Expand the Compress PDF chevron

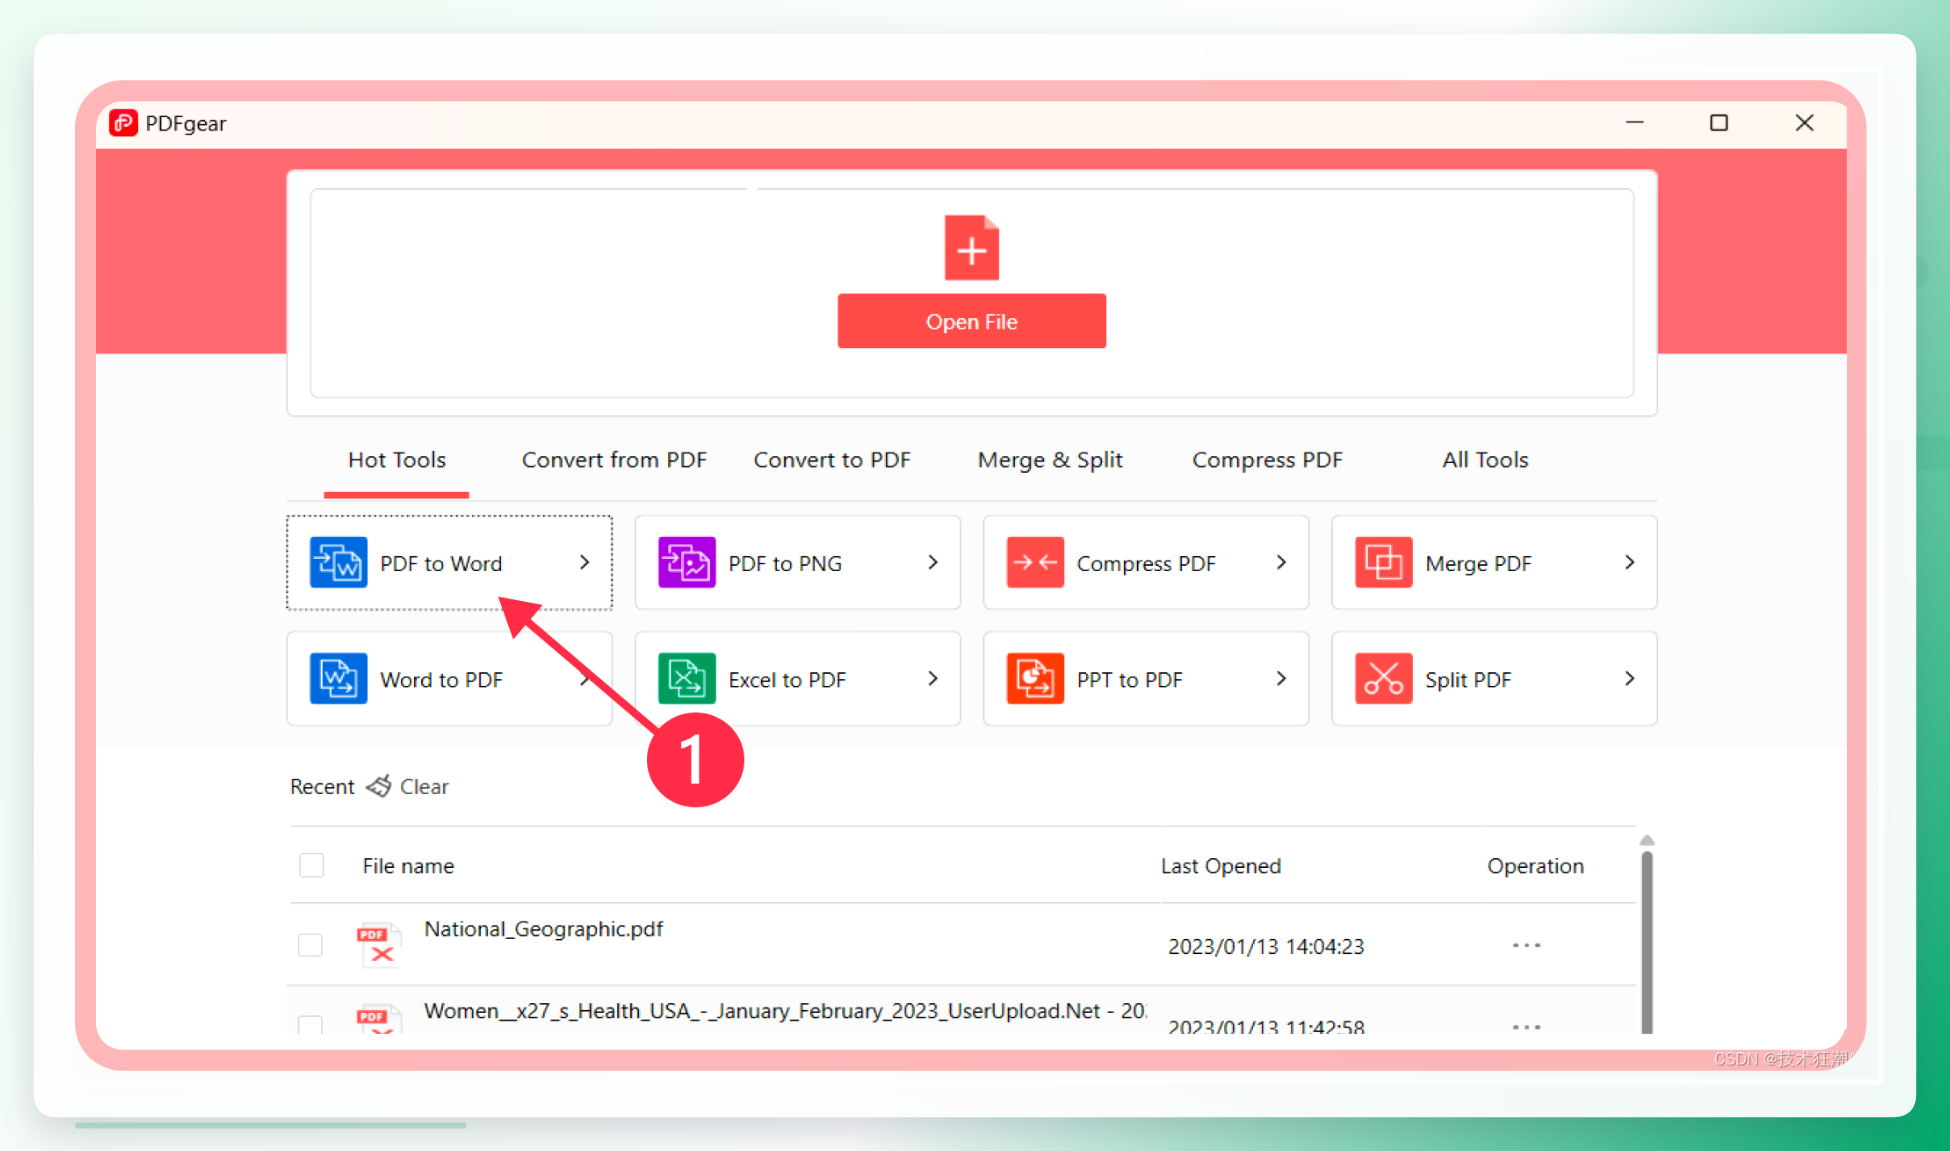(1281, 562)
